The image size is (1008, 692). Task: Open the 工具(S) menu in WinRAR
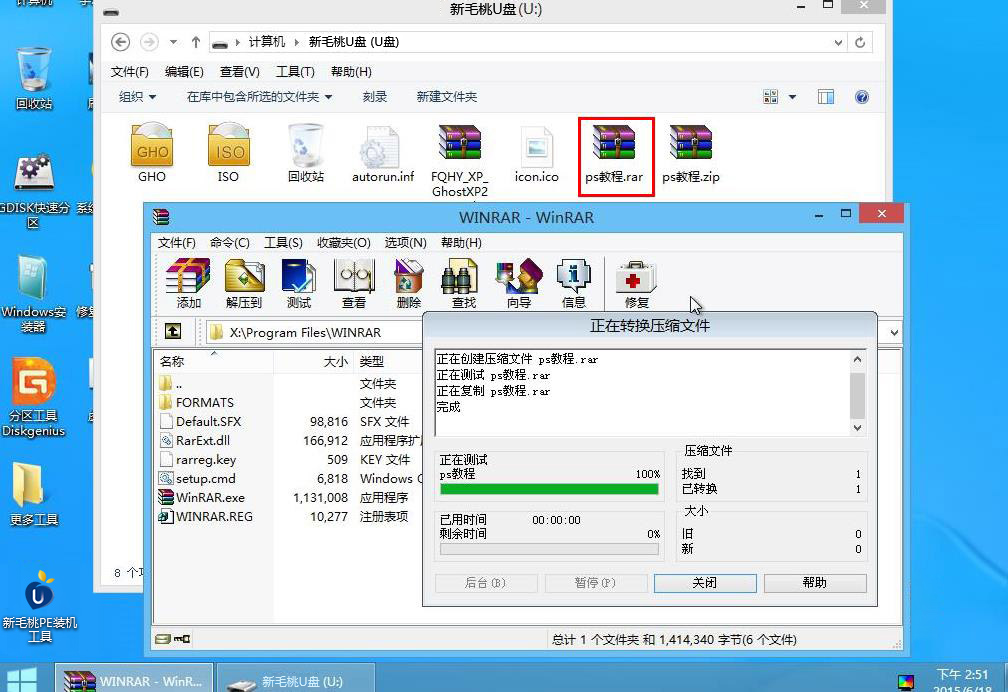[283, 242]
